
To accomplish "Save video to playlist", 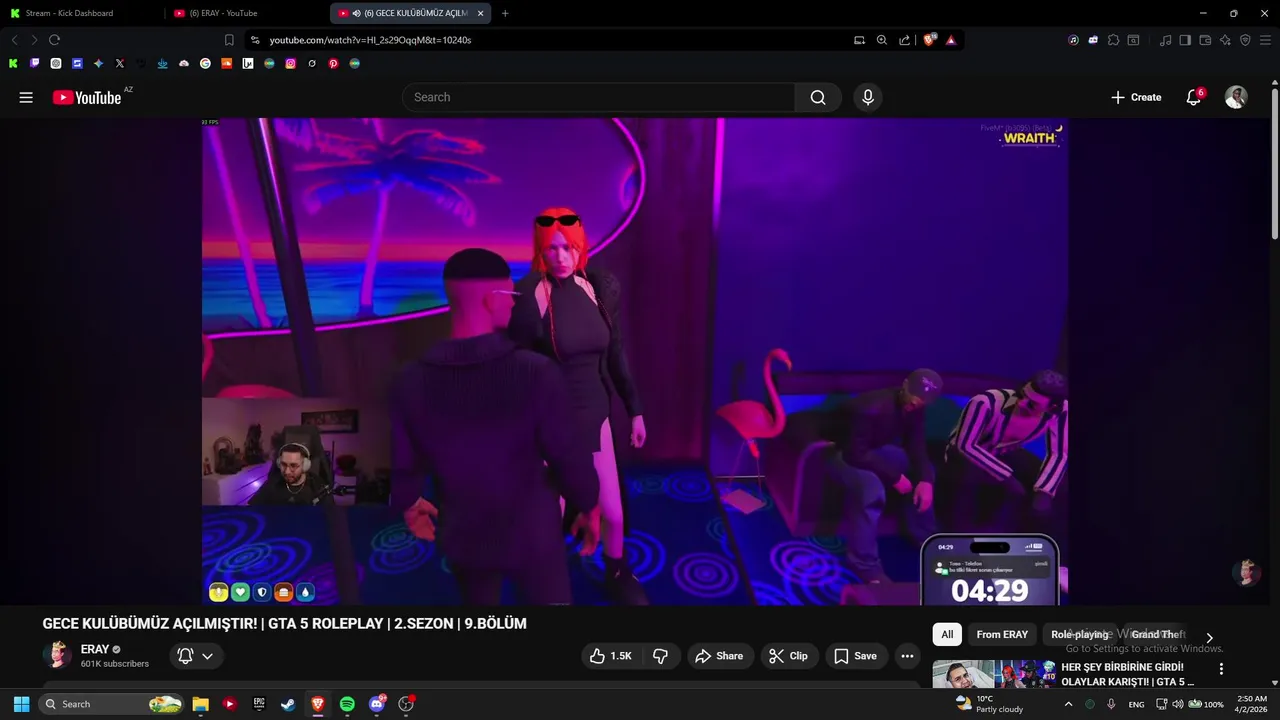I will pos(855,656).
